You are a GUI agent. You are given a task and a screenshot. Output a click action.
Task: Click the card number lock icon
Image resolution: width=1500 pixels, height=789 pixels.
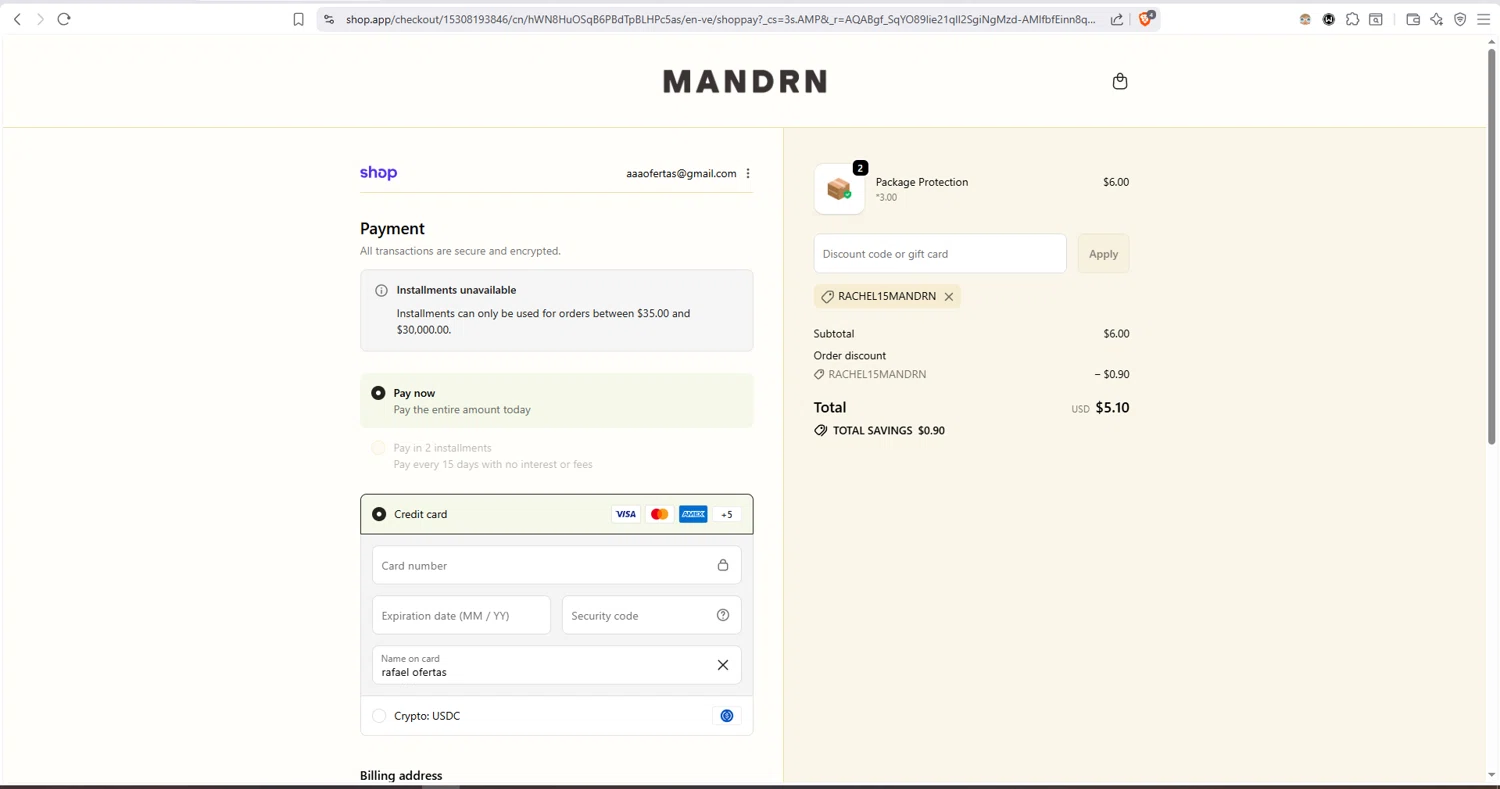[723, 565]
